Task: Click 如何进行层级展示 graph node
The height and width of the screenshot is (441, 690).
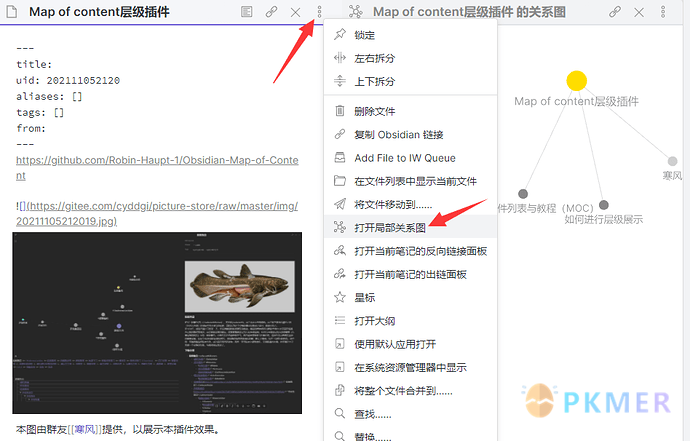Action: point(604,205)
